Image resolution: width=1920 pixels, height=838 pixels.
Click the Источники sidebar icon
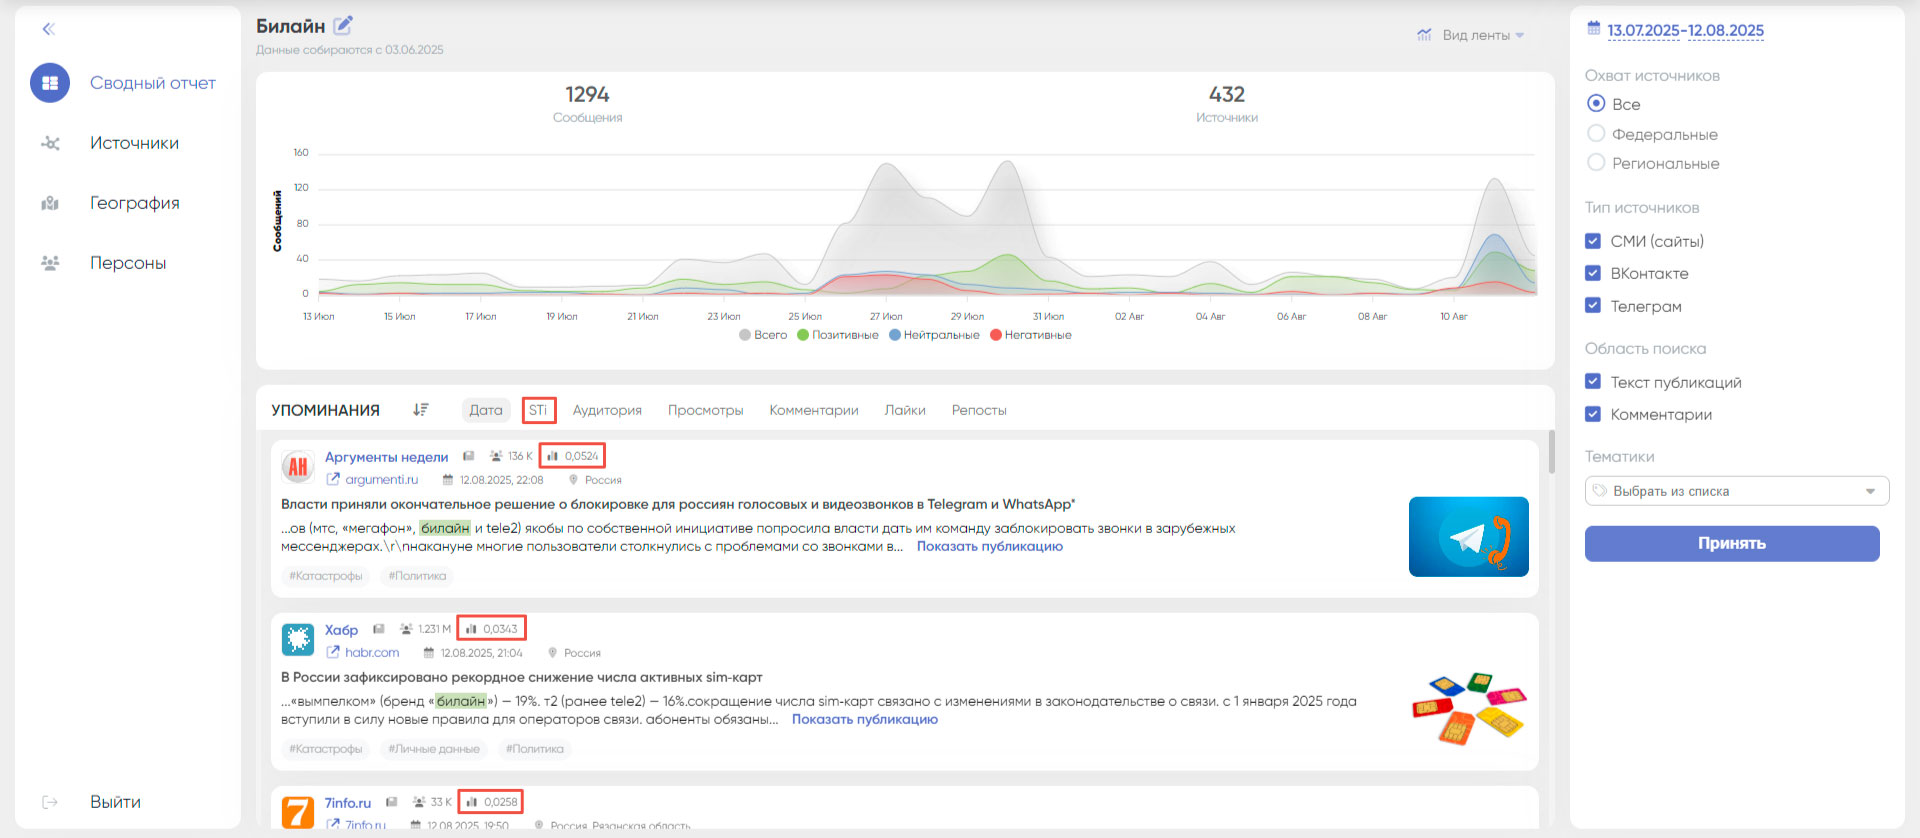click(50, 143)
